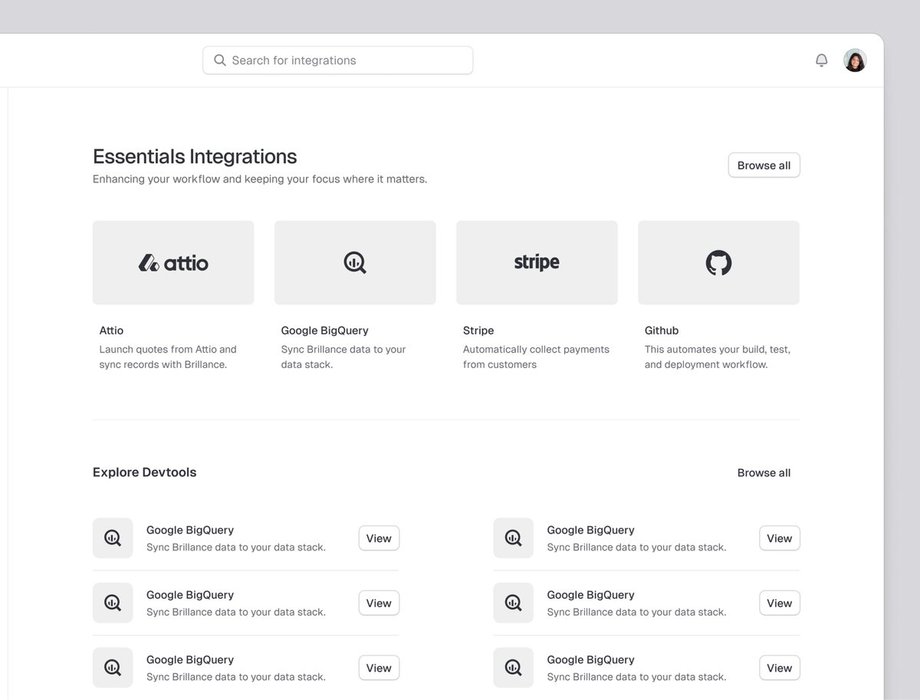Select the Stripe logo card

[537, 263]
